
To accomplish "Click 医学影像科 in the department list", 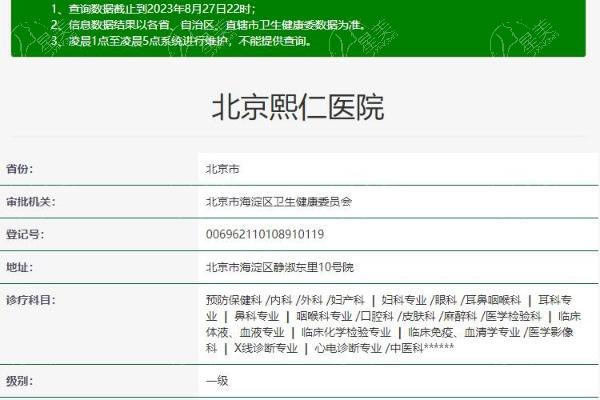I will pos(552,332).
